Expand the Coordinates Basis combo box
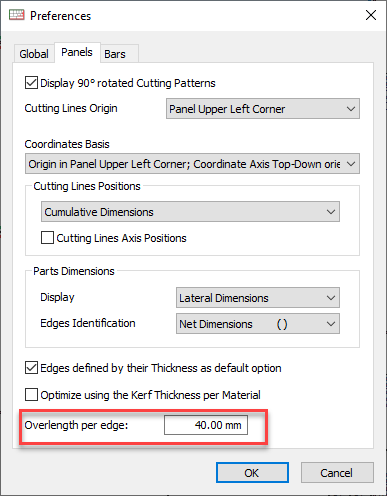This screenshot has height=496, width=387. [192, 164]
